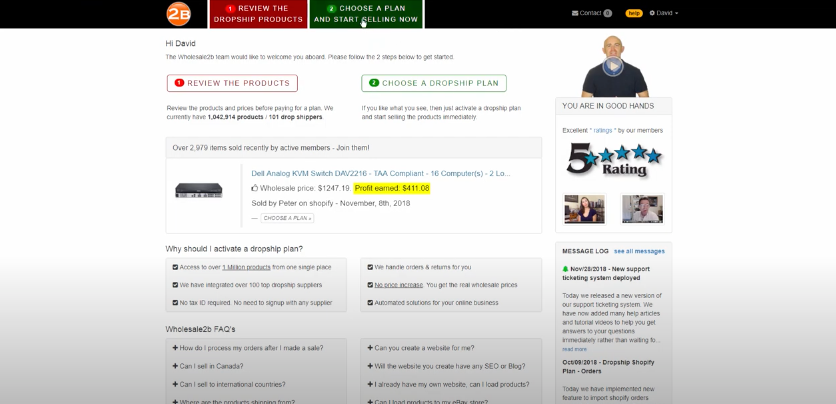Click the yellow help badge
Screen dimensions: 836x404
tap(633, 13)
